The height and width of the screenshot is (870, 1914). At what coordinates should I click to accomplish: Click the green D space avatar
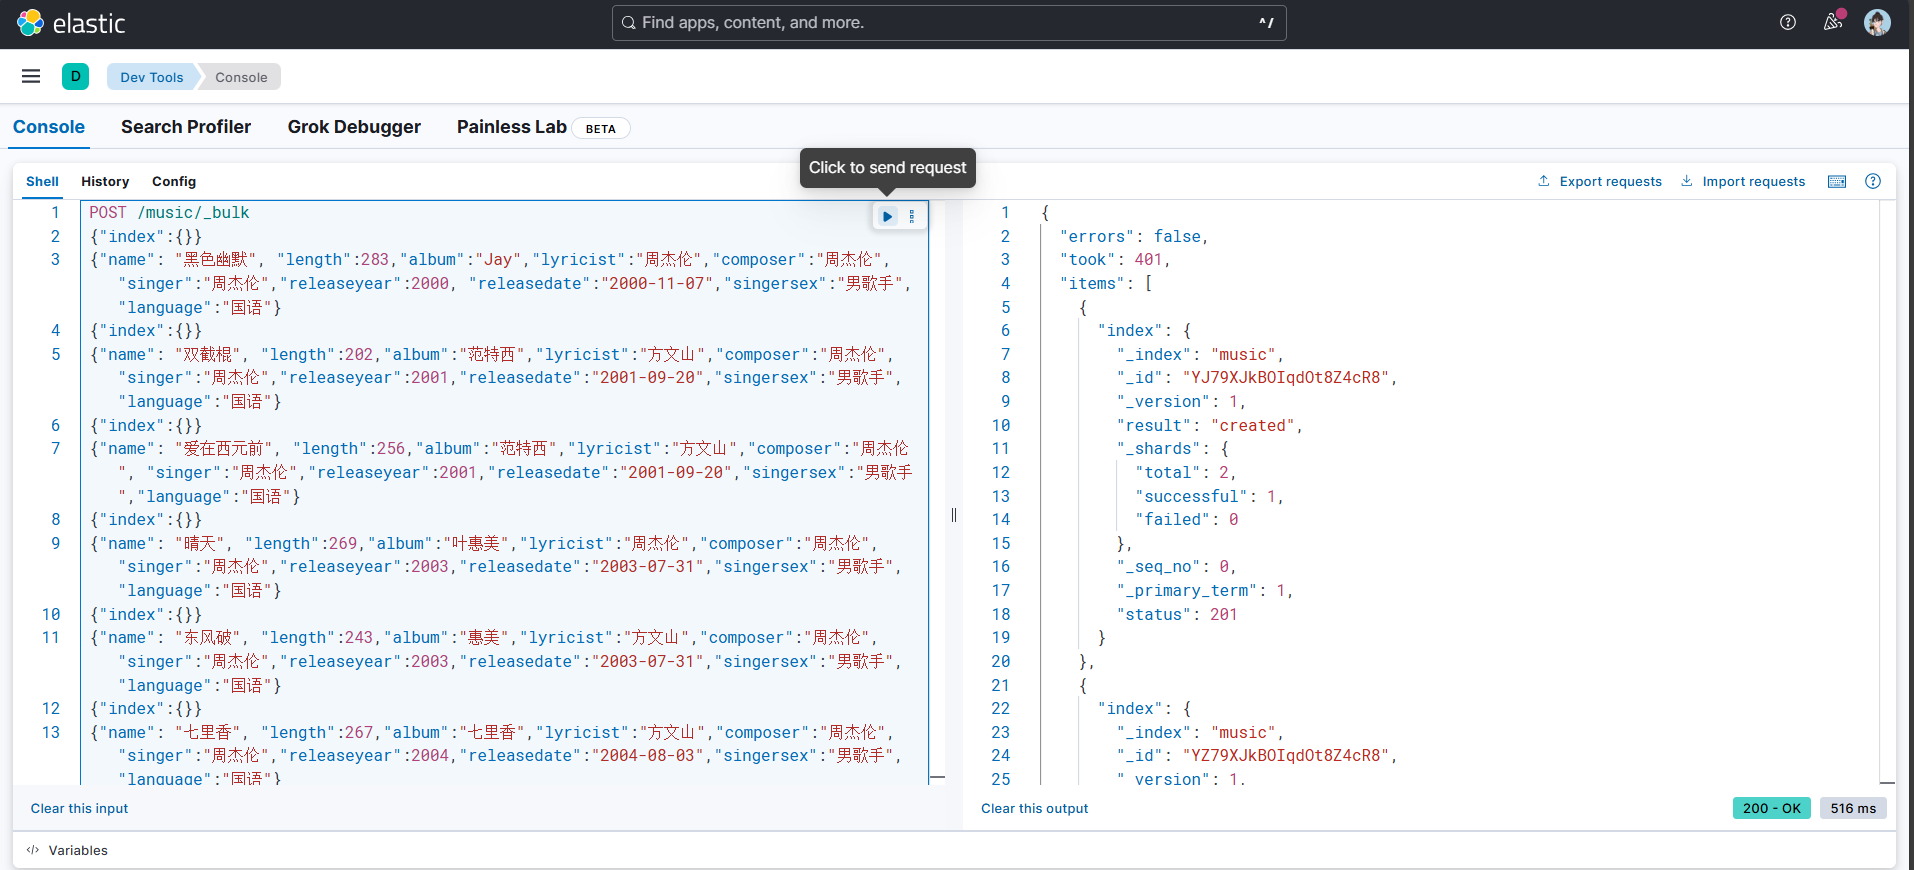coord(75,76)
